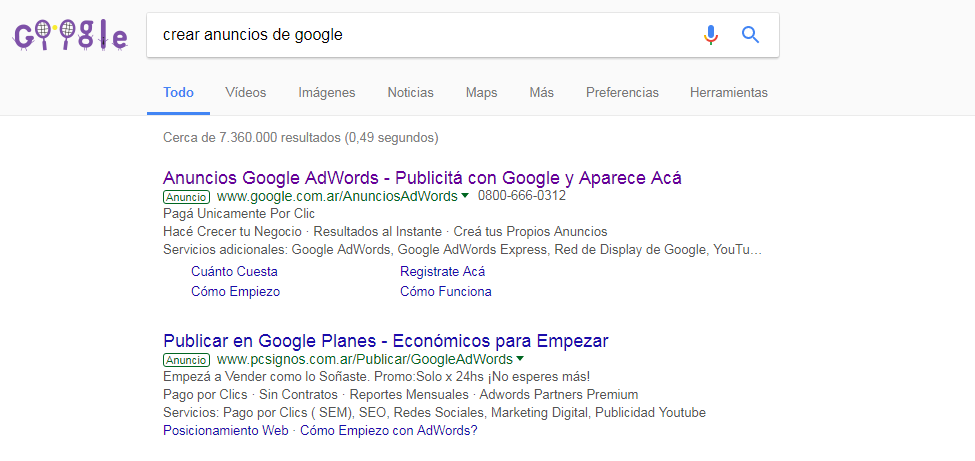Screen dimensions: 975x461
Task: Open the 'Posicionamiento Web' link
Action: [226, 431]
